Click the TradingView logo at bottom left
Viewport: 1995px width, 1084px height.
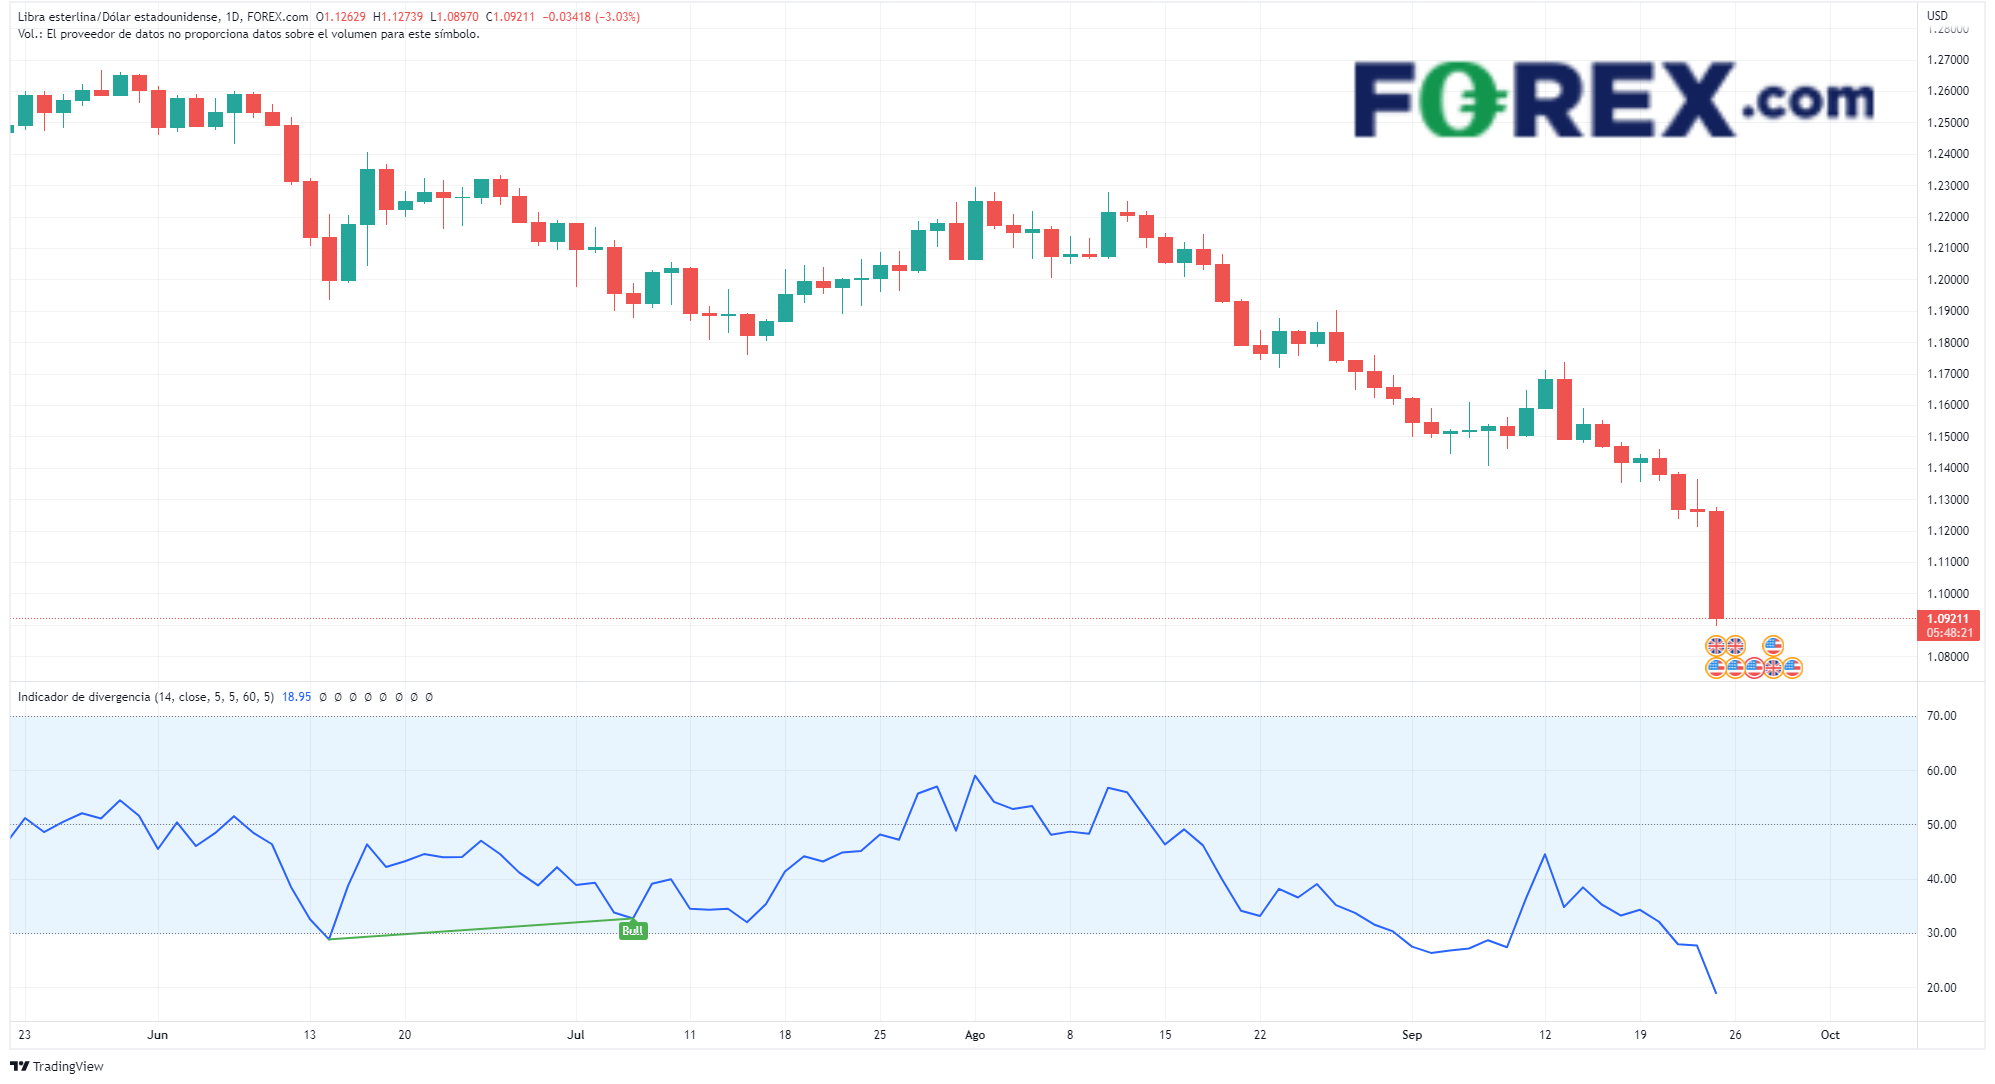pos(57,1066)
